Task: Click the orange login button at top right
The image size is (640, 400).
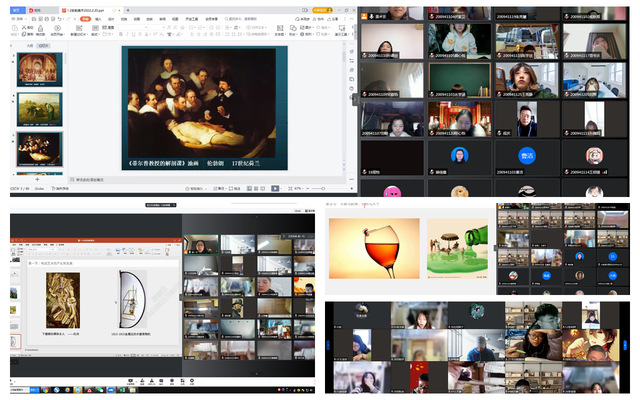Action: point(321,9)
